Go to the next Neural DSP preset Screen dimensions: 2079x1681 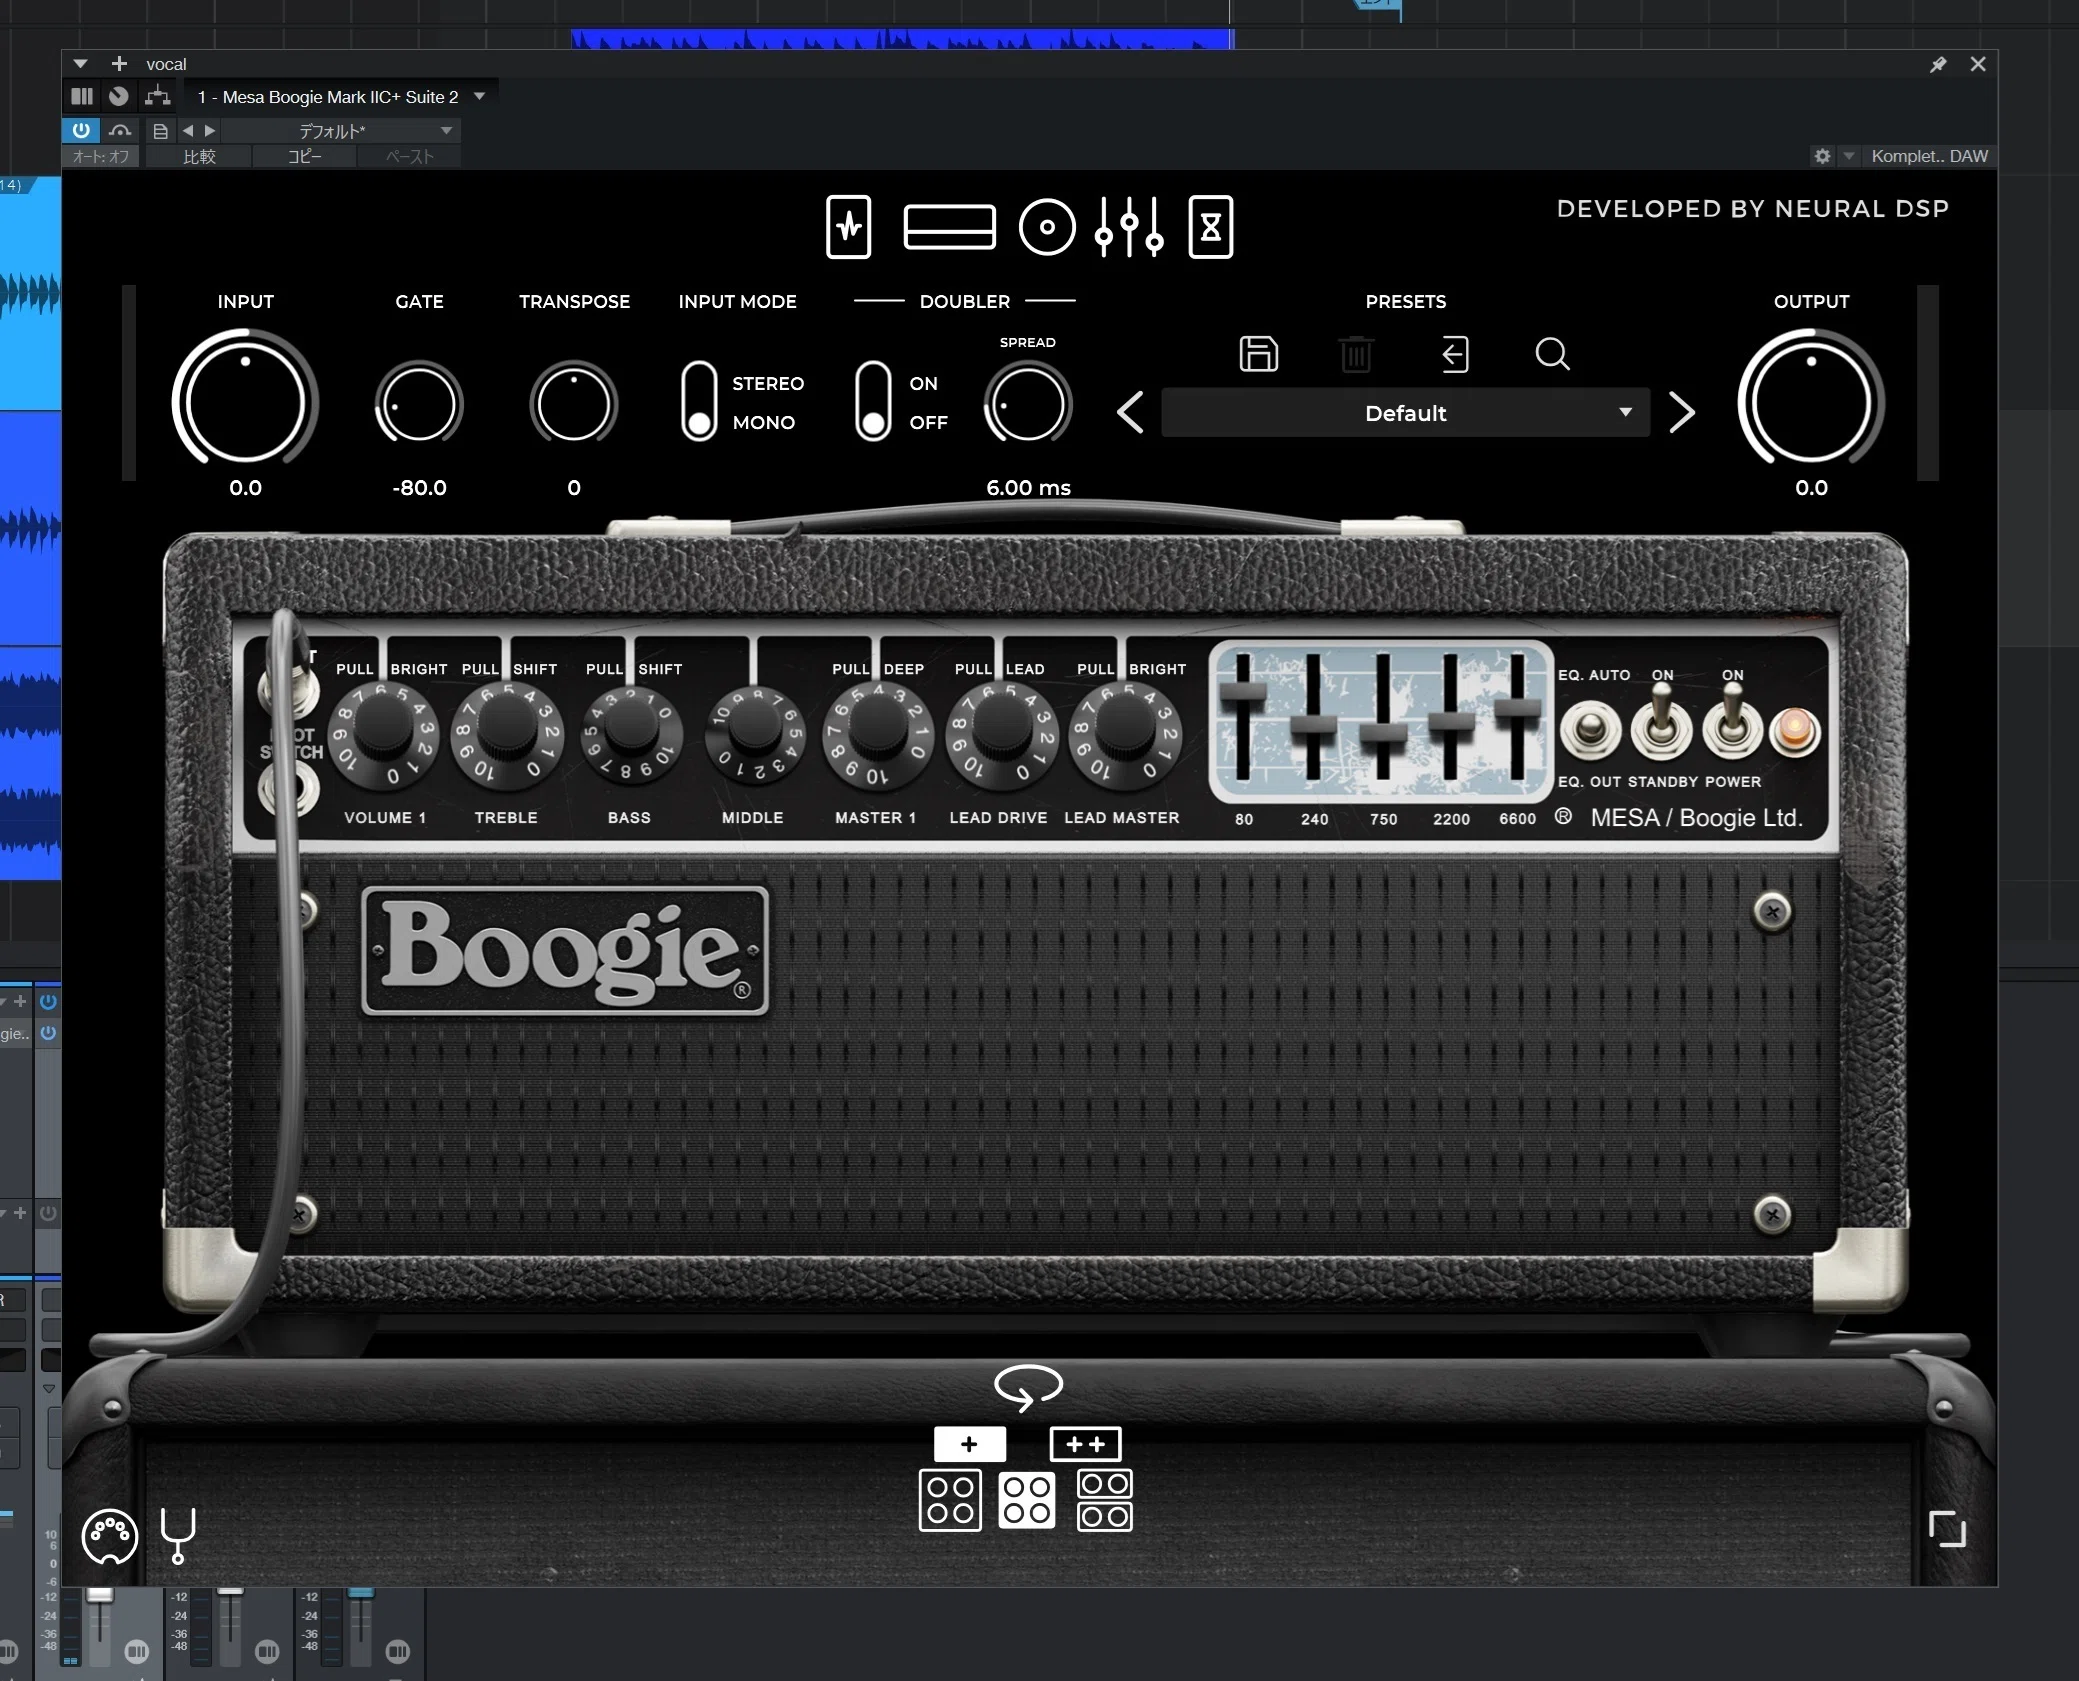click(x=1682, y=412)
